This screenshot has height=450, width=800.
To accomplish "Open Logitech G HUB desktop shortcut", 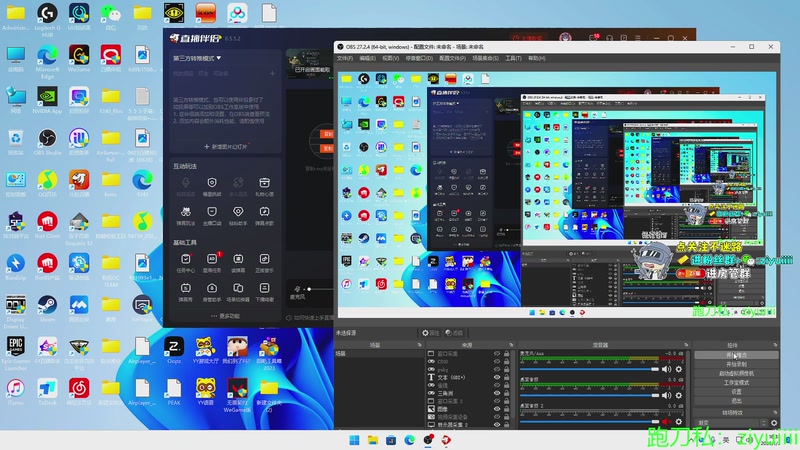I will point(47,18).
